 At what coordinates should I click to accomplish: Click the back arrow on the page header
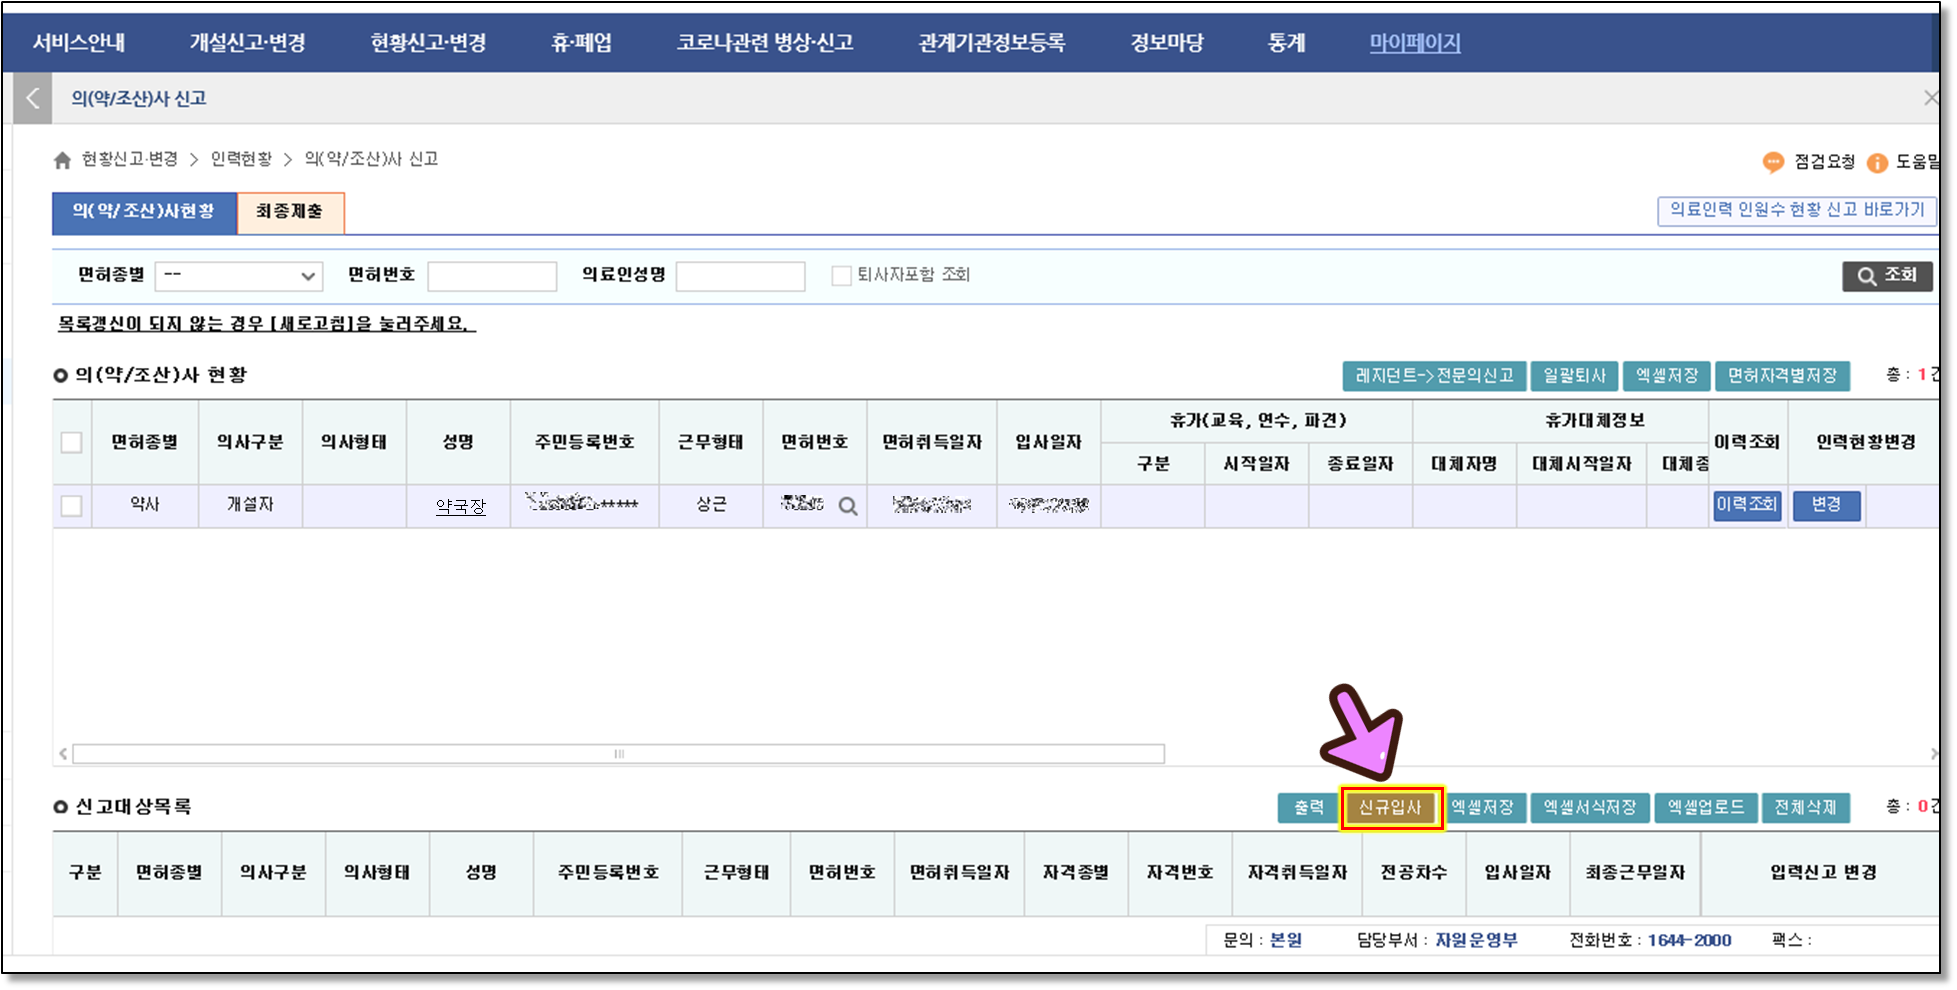[x=33, y=99]
